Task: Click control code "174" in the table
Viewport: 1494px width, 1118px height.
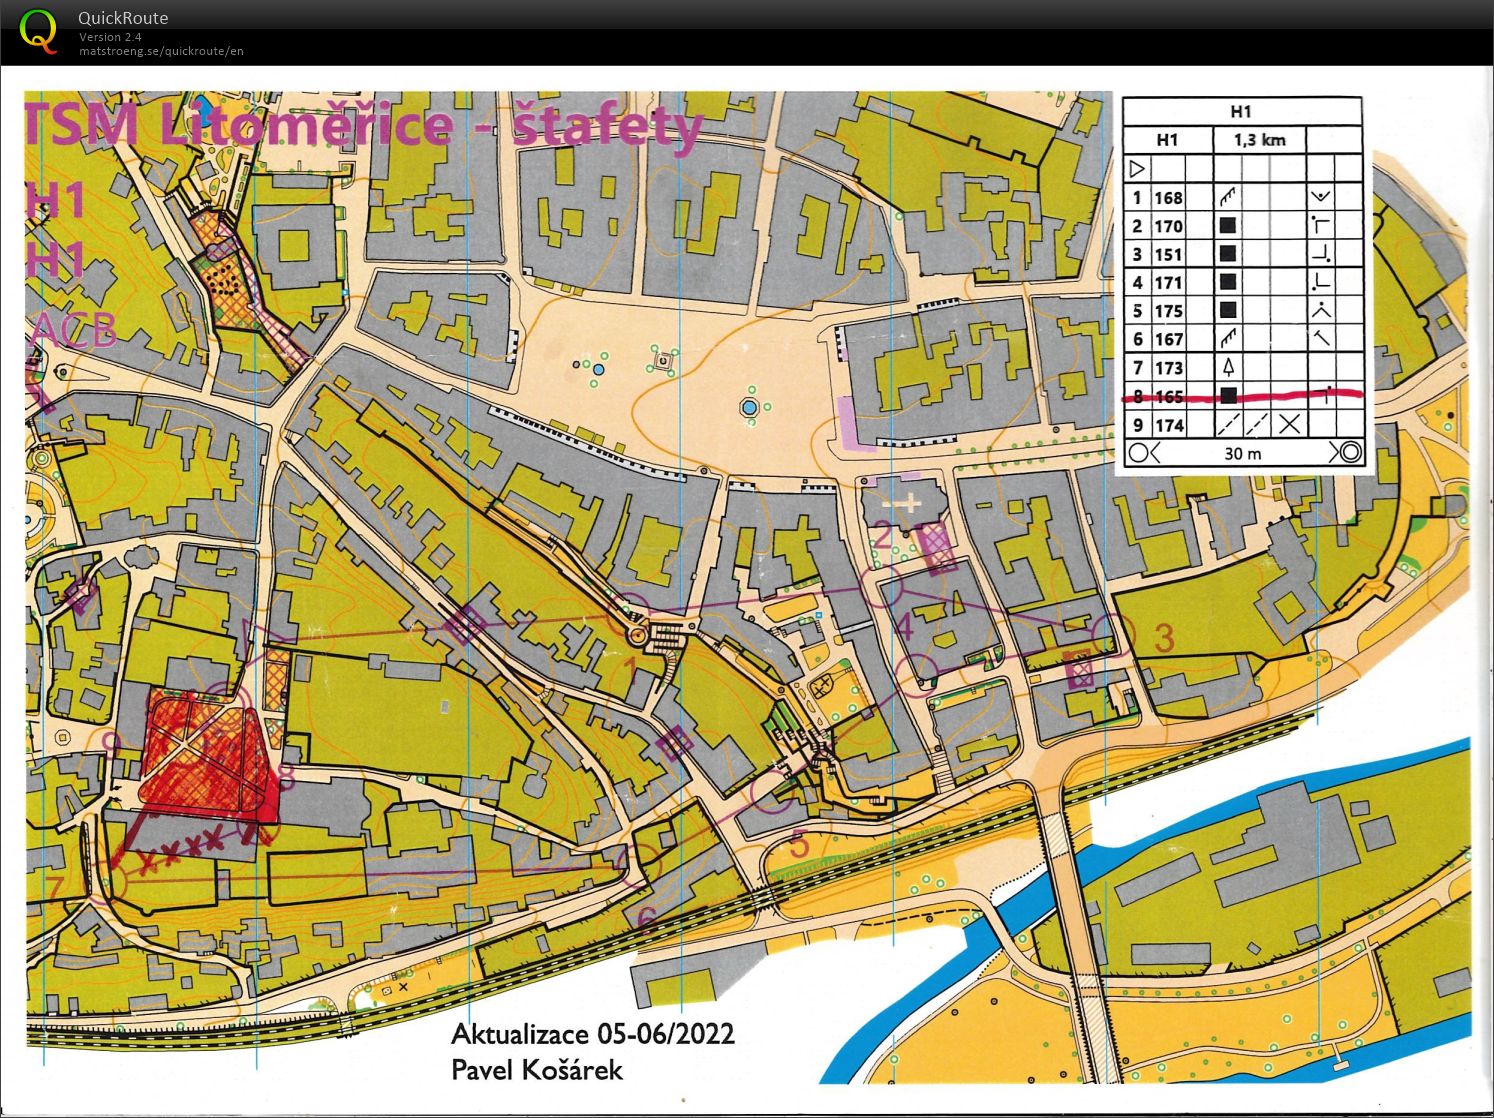Action: (x=1168, y=425)
